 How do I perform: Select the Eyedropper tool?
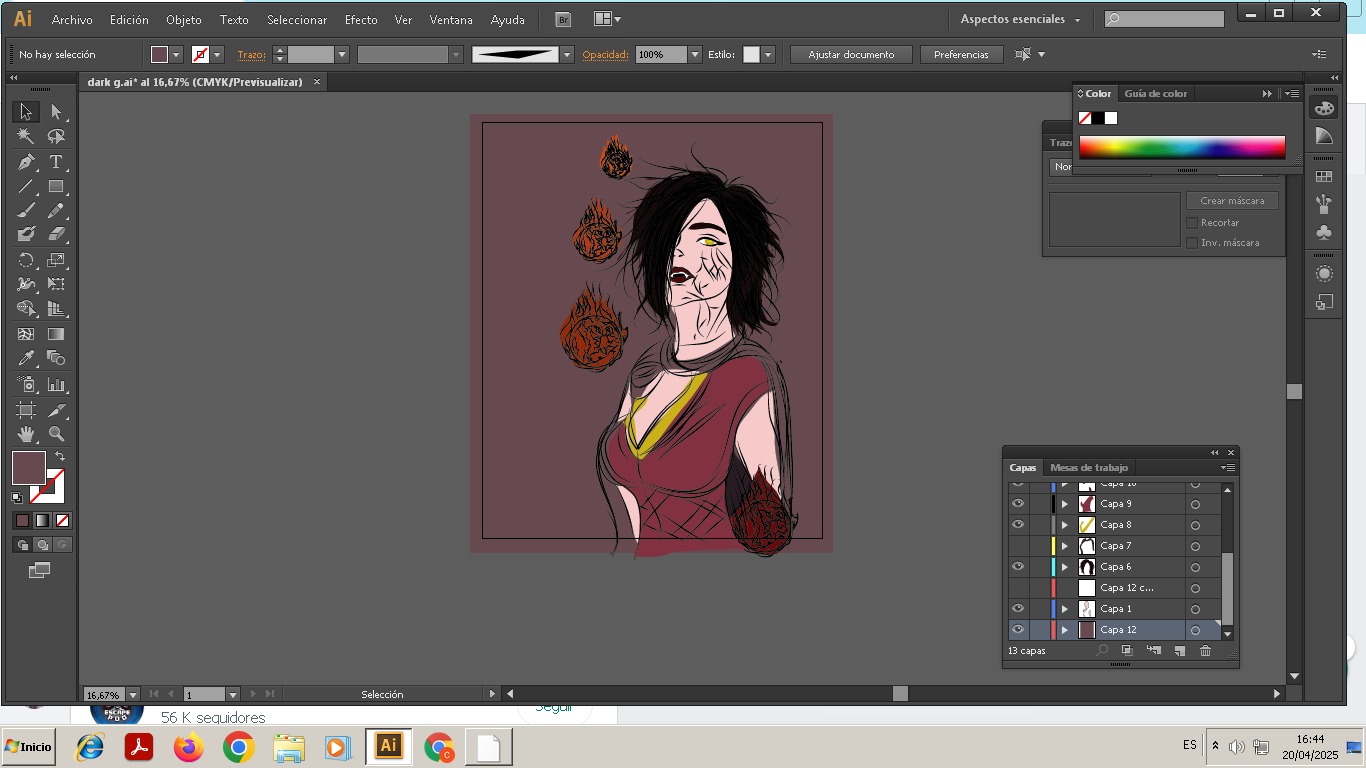click(x=26, y=359)
